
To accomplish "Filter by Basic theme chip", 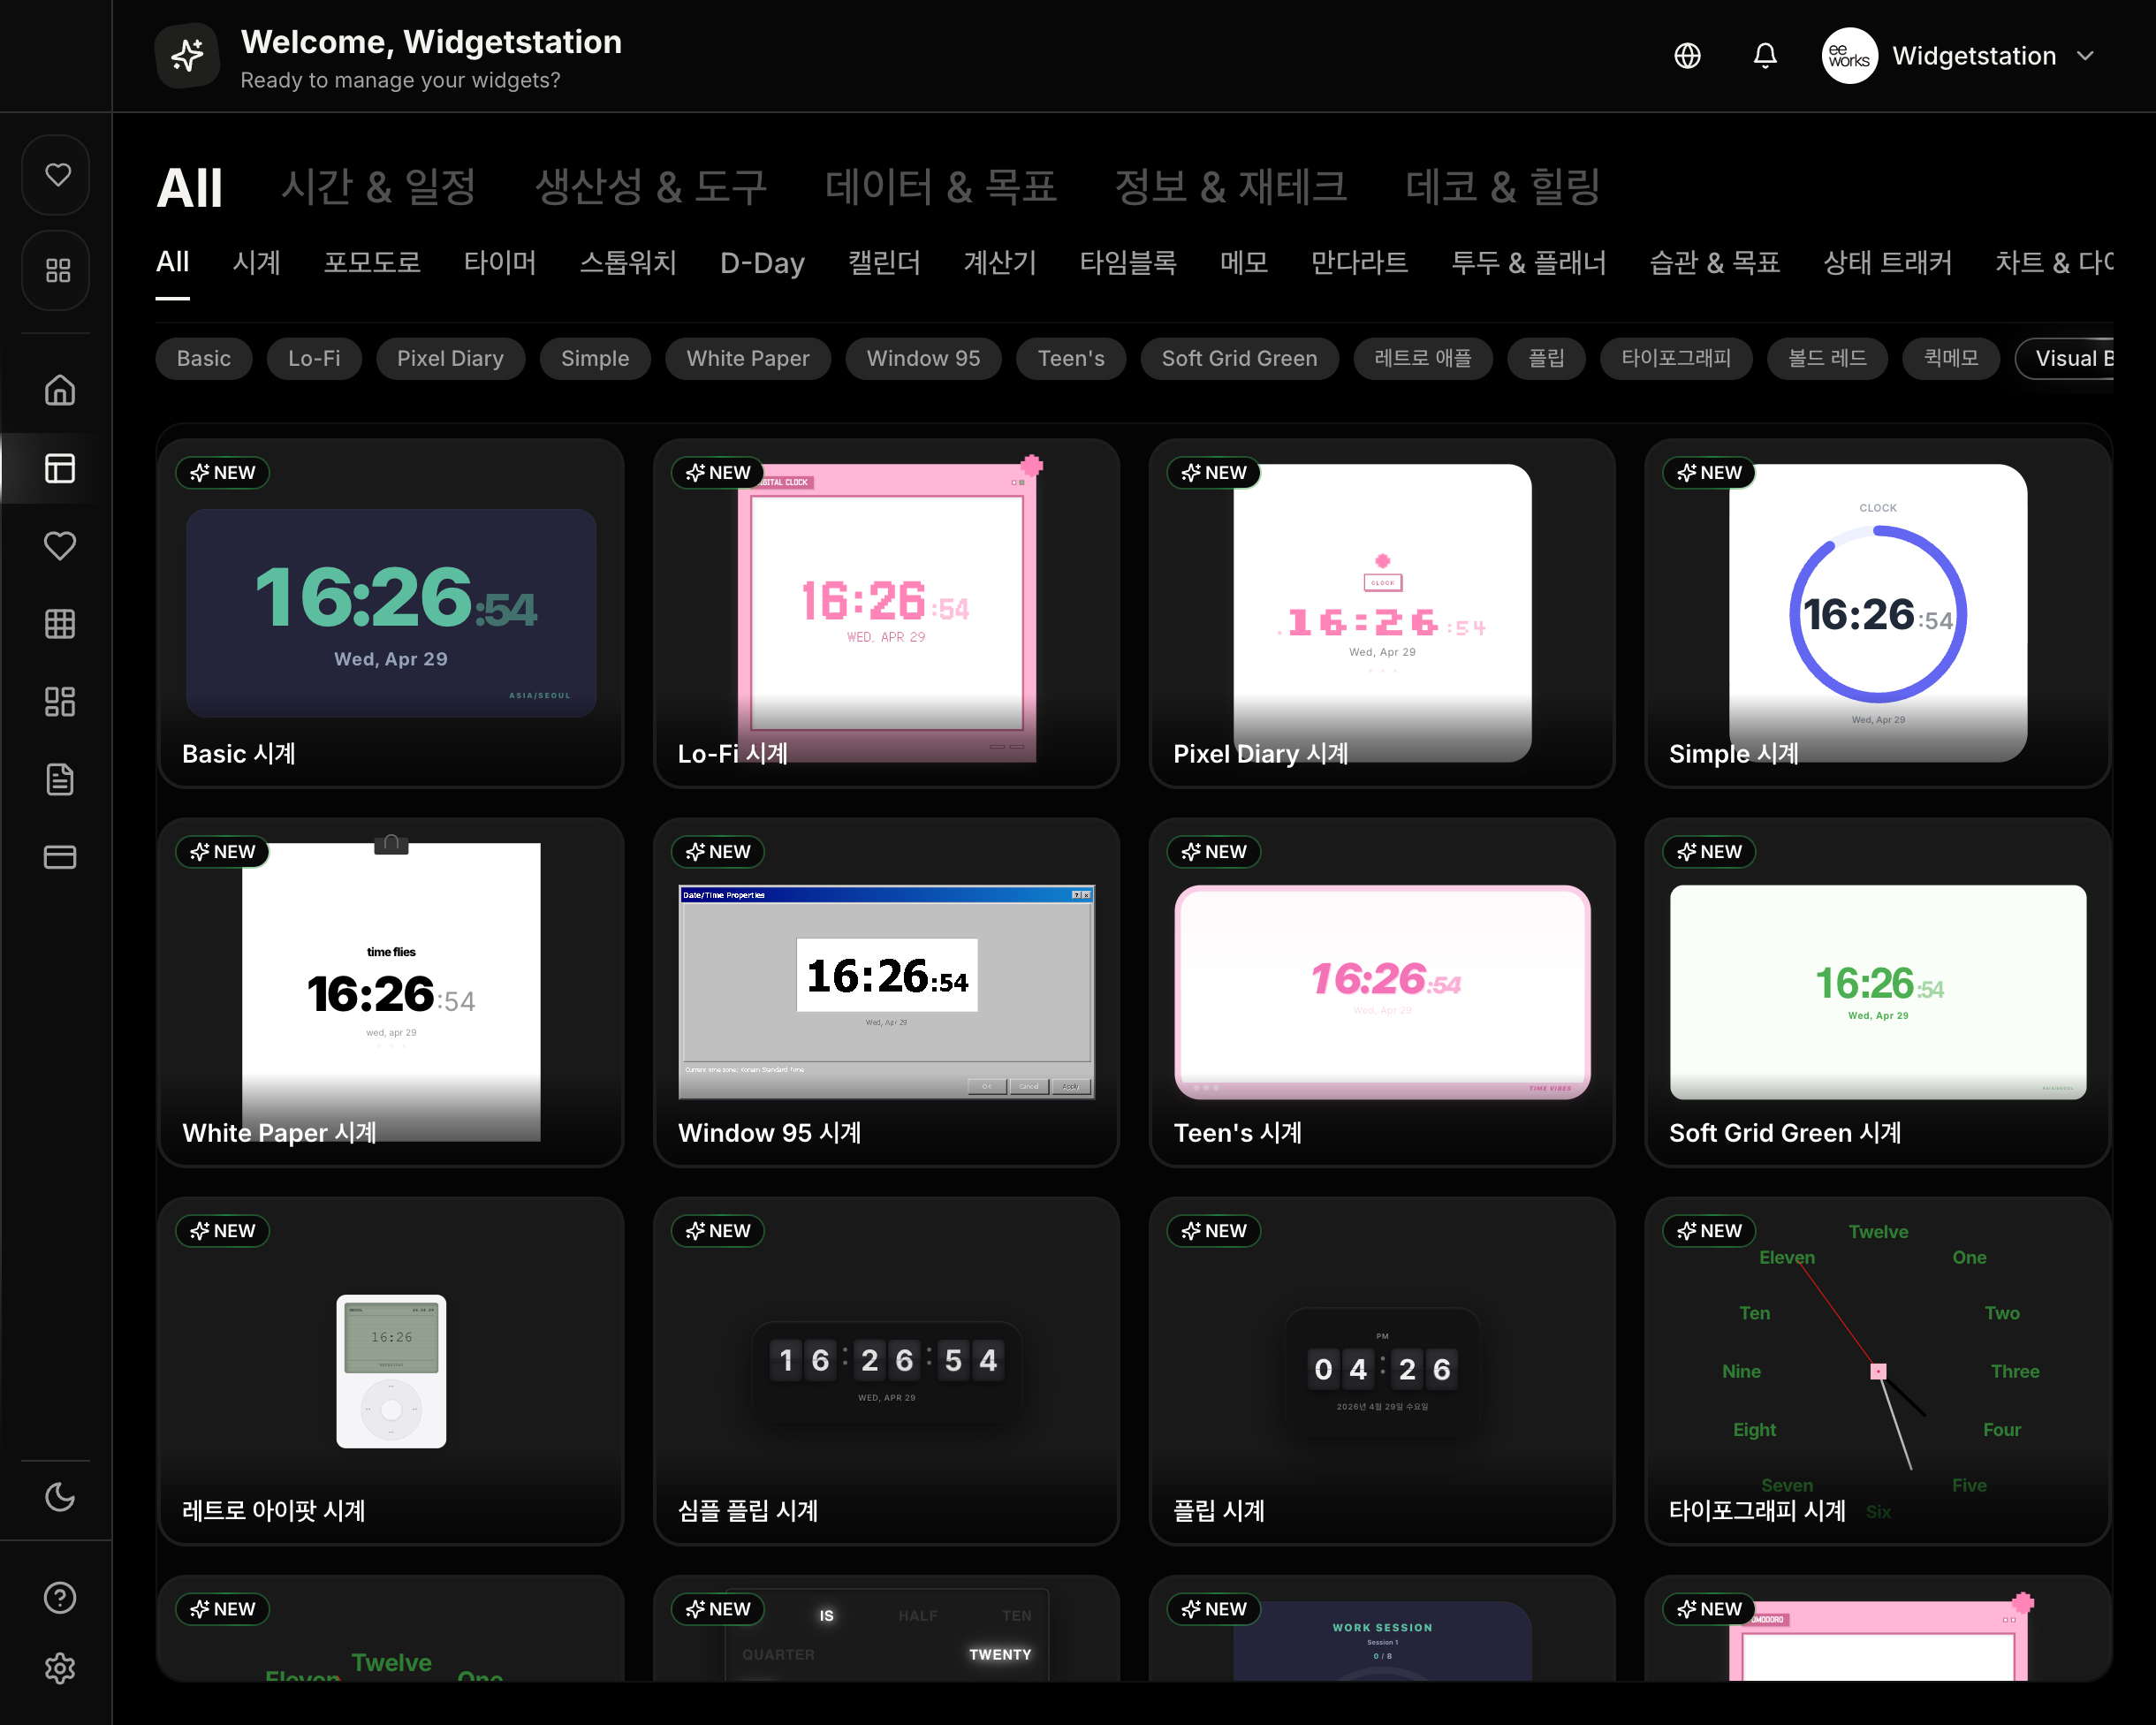I will (204, 358).
